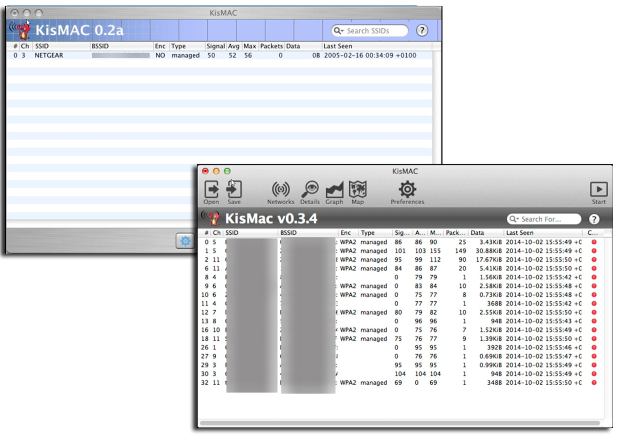
Task: Open Preferences gear in toolbar
Action: (x=407, y=190)
